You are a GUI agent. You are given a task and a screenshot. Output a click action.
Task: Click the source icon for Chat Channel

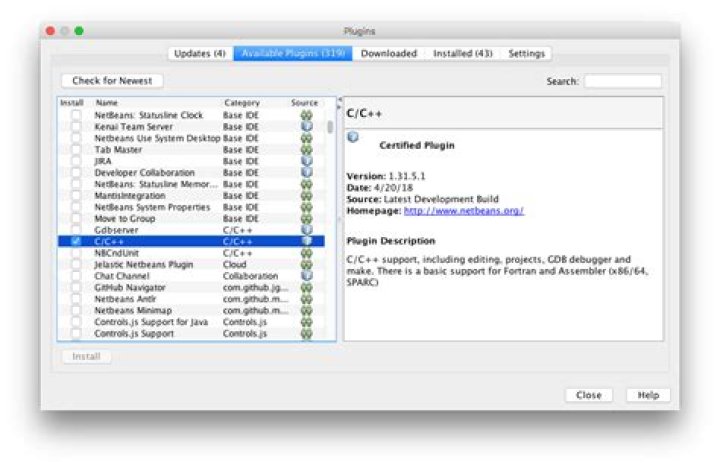[306, 276]
